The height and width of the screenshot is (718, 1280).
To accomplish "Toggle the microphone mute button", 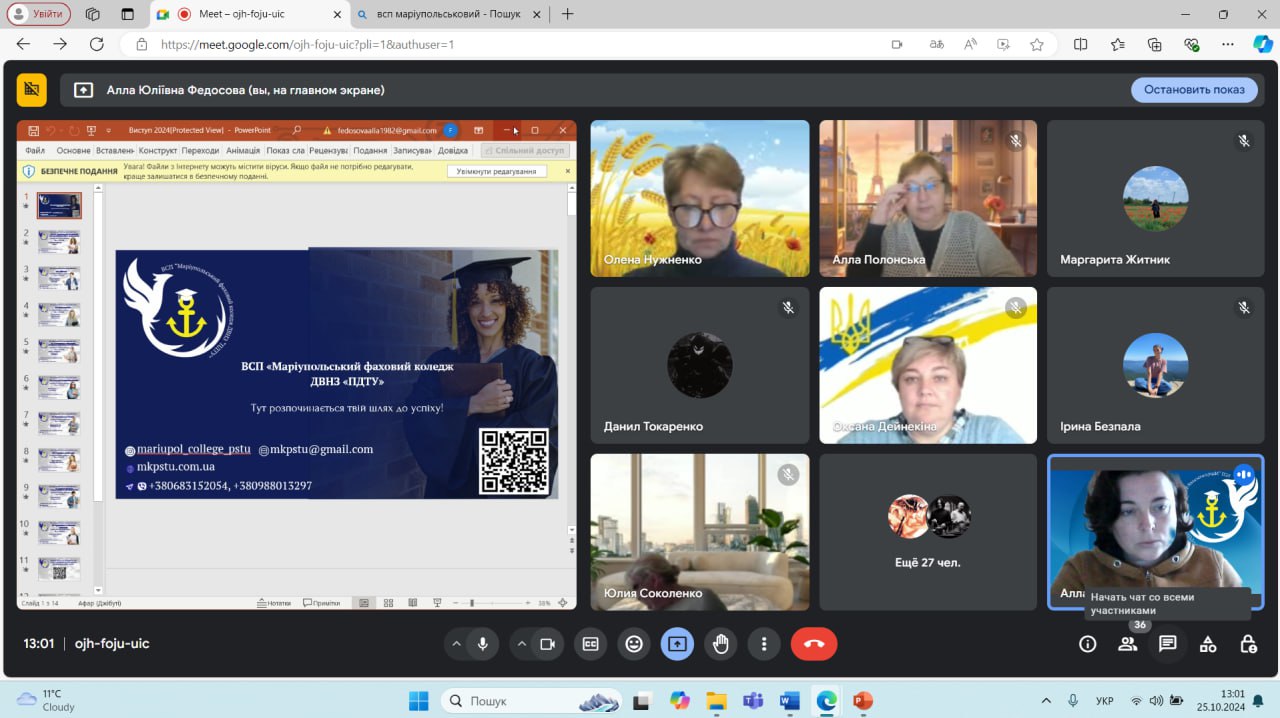I will click(482, 644).
